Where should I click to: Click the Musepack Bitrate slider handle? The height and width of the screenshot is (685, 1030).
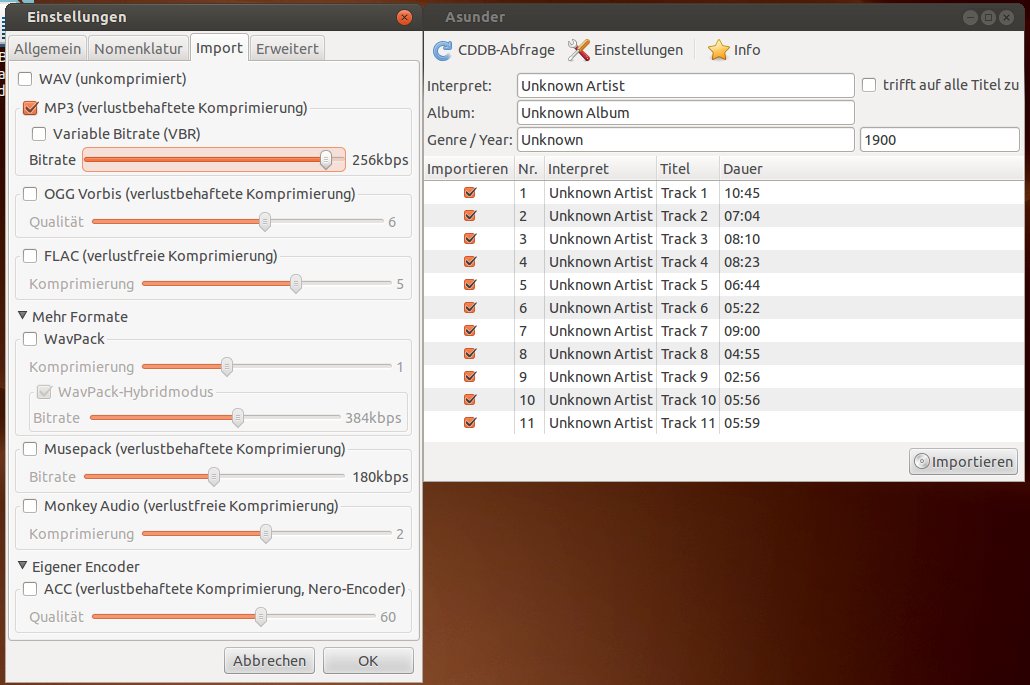(x=213, y=477)
